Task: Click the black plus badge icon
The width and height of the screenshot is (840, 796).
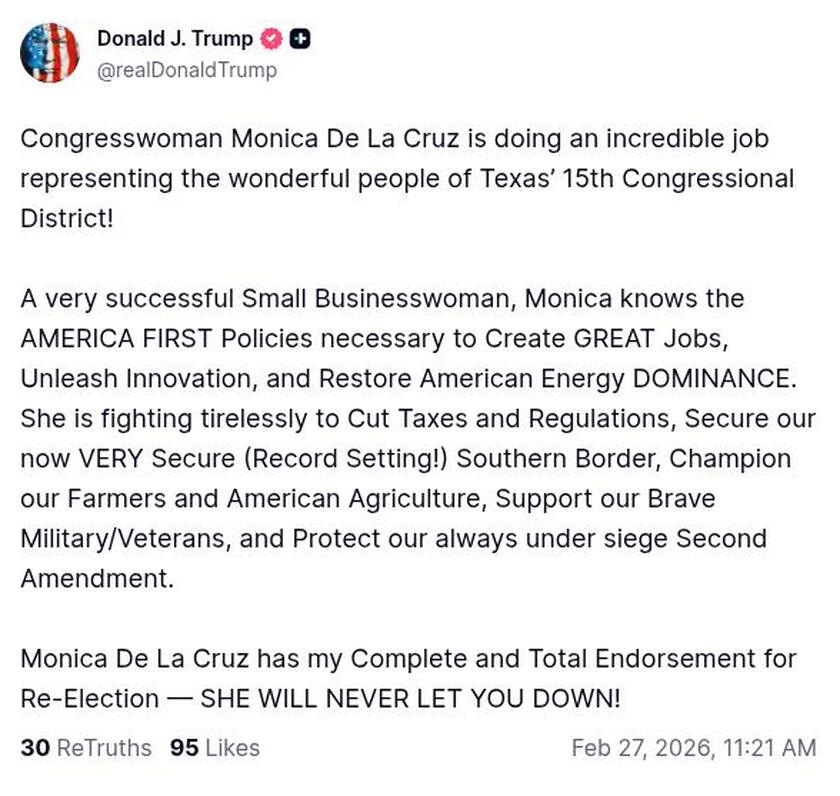Action: tap(299, 39)
